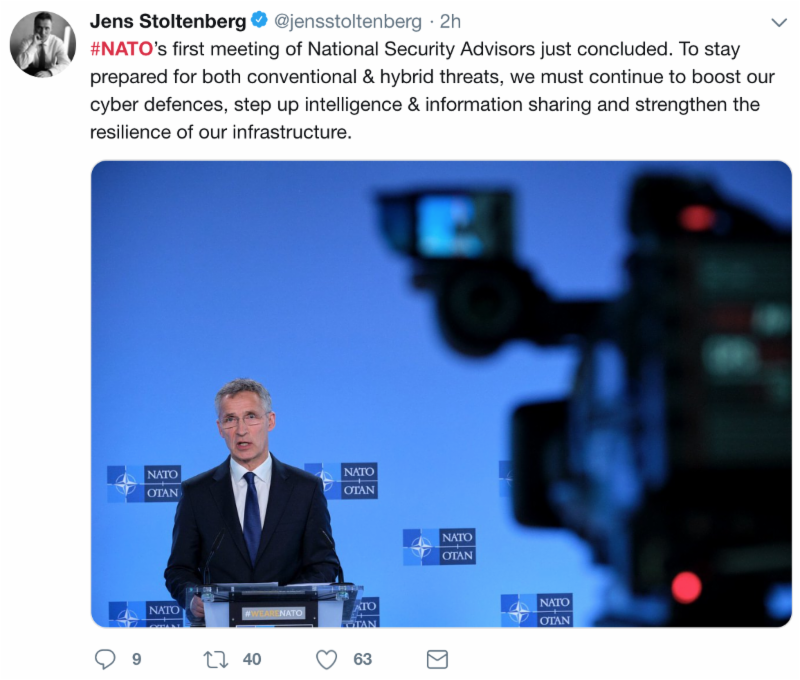Click the reply speech bubble icon
The image size is (800, 680).
tap(105, 659)
